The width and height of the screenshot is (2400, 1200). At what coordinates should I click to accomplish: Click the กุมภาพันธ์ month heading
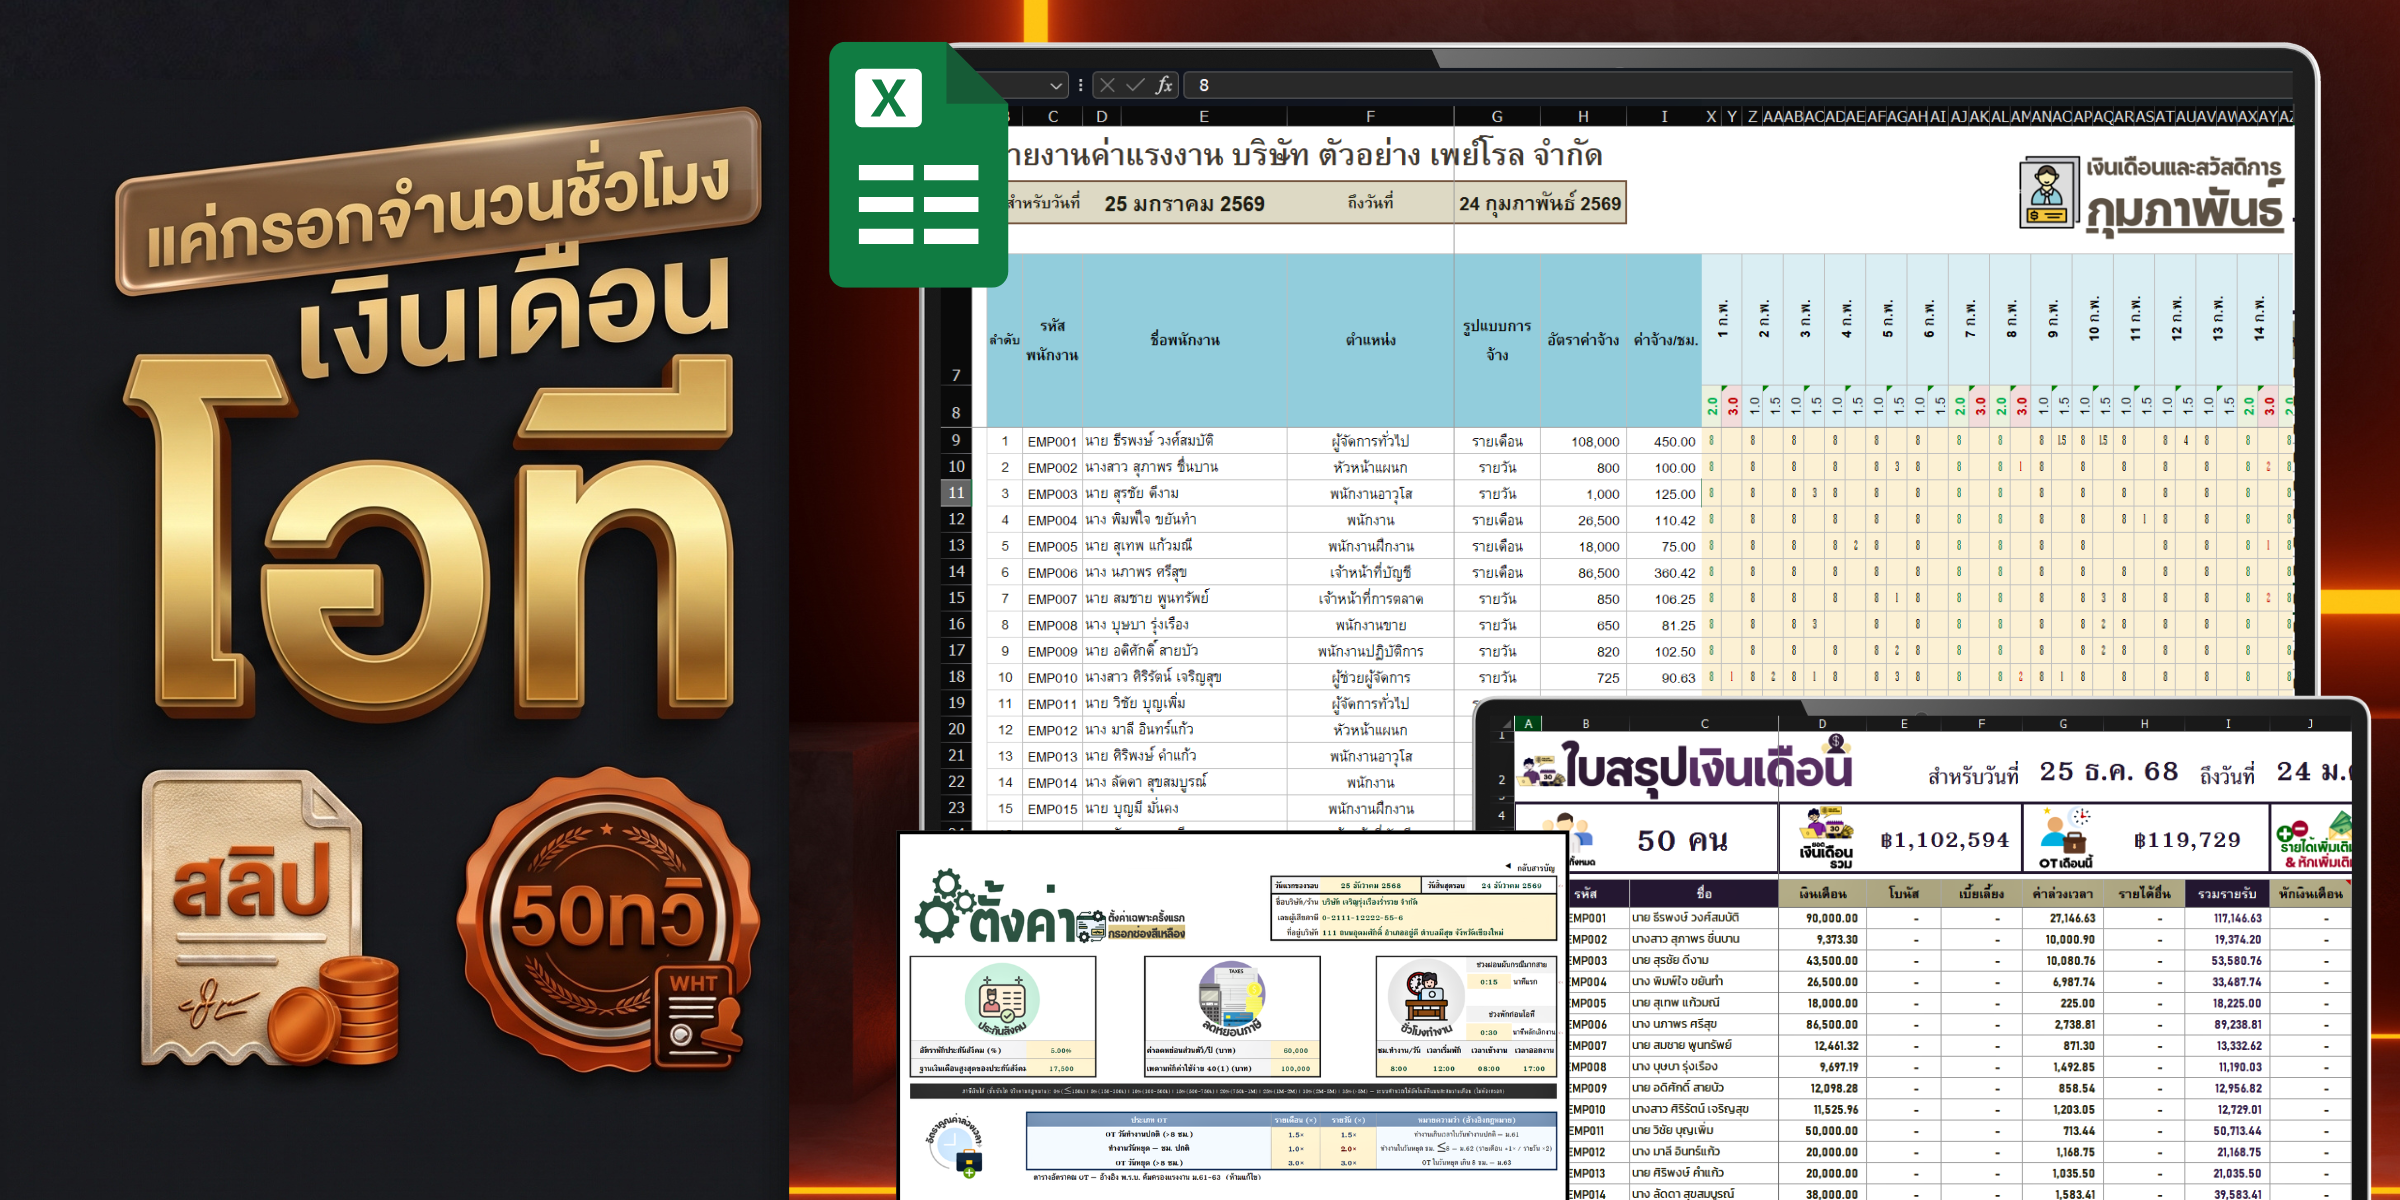(x=2184, y=211)
